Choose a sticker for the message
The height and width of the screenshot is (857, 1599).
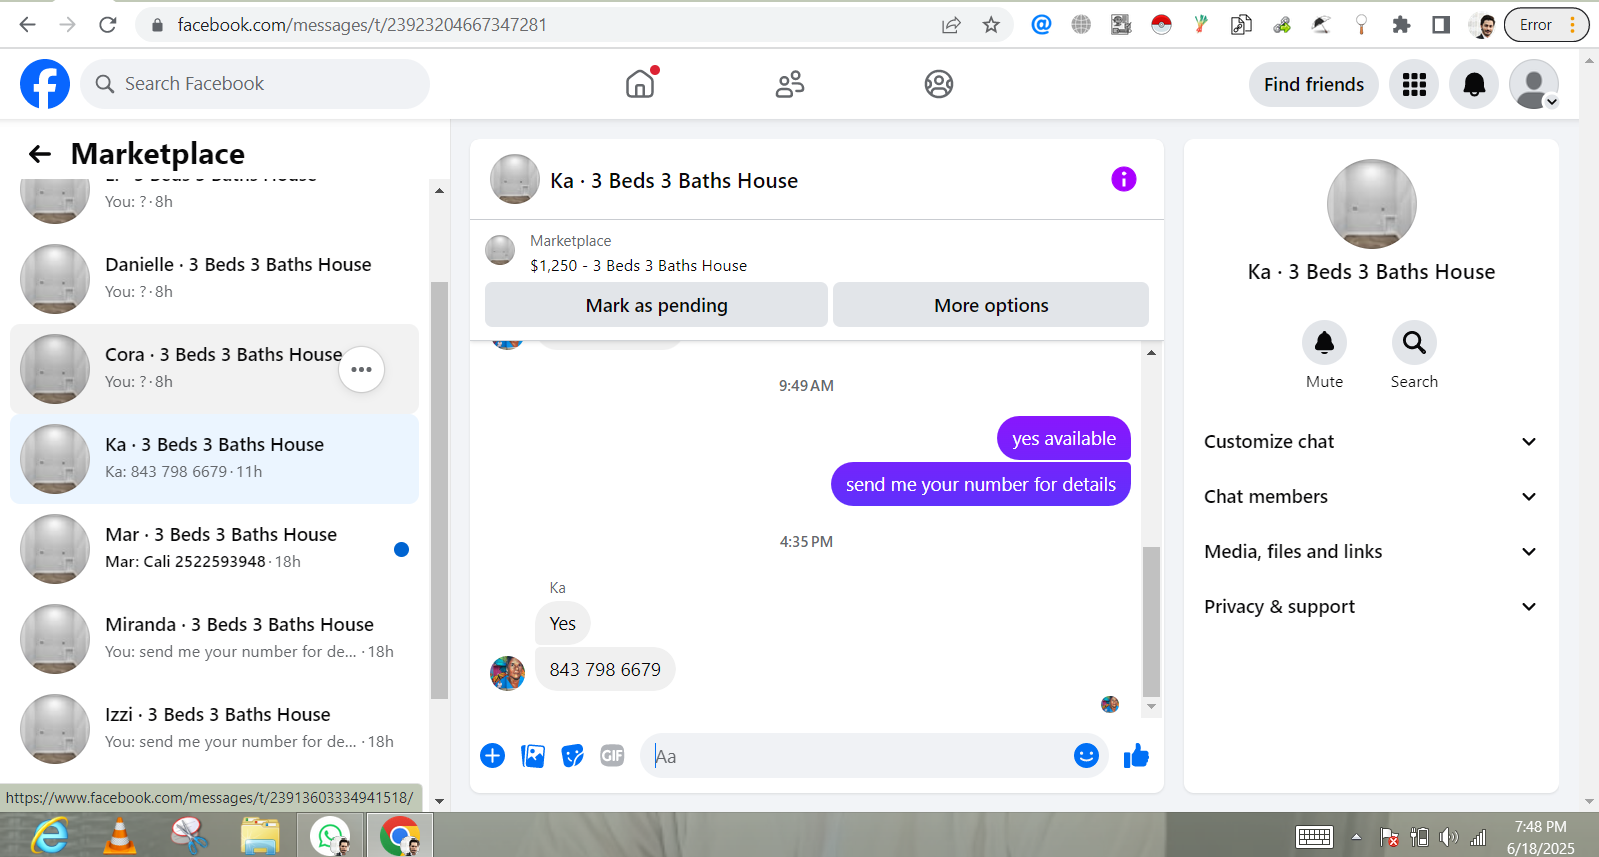pyautogui.click(x=573, y=756)
